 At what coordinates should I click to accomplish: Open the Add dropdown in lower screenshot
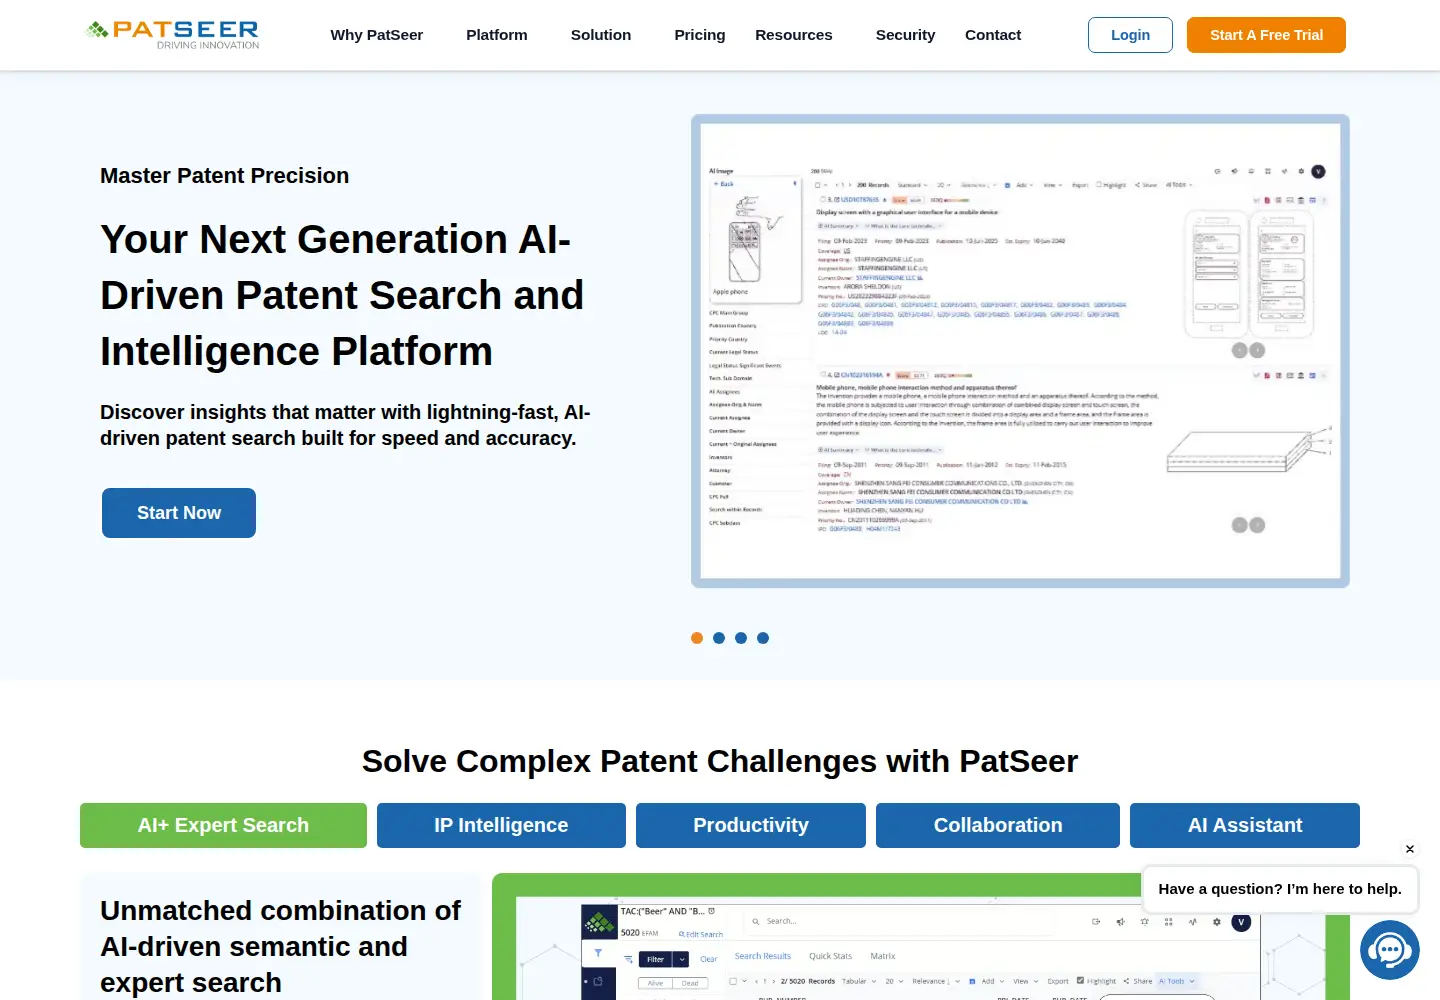[x=992, y=981]
